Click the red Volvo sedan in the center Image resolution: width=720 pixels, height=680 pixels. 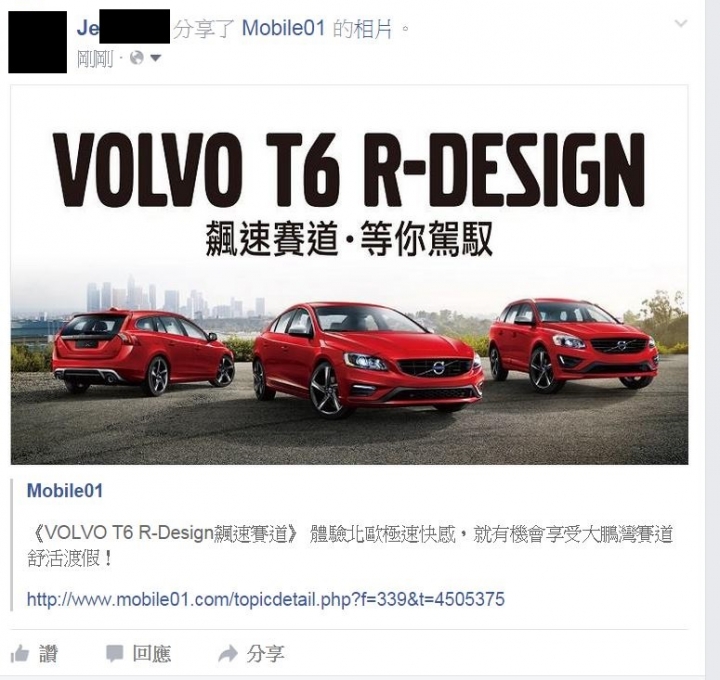(x=367, y=359)
